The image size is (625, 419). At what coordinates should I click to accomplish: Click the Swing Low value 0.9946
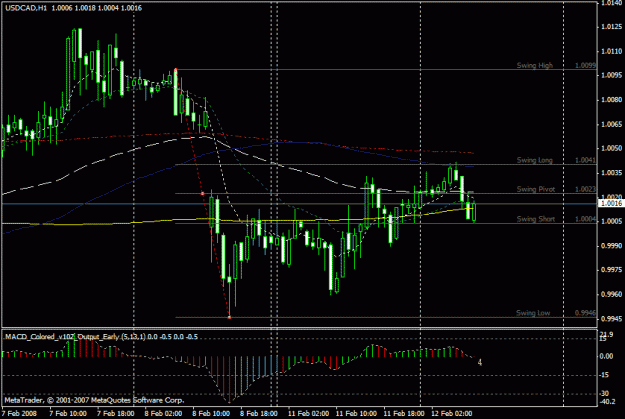585,313
